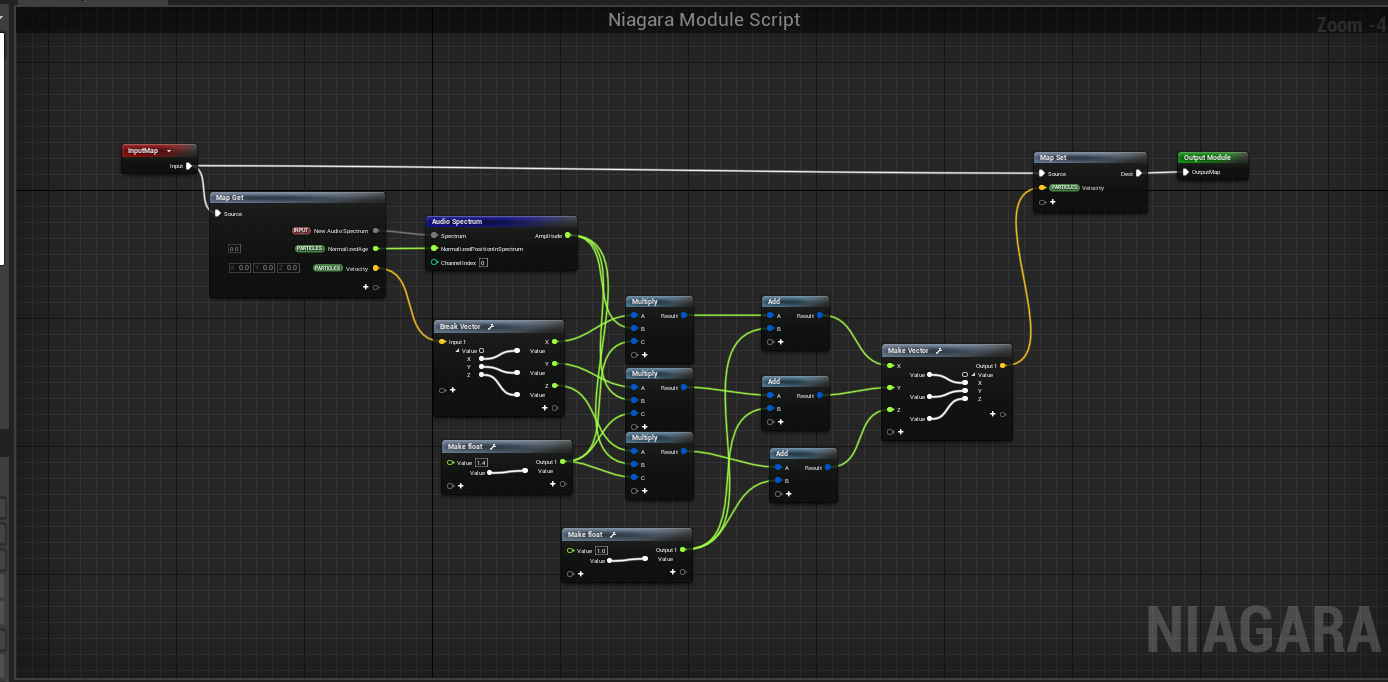Add a new pin on Map Set node
This screenshot has width=1388, height=682.
tap(1052, 202)
